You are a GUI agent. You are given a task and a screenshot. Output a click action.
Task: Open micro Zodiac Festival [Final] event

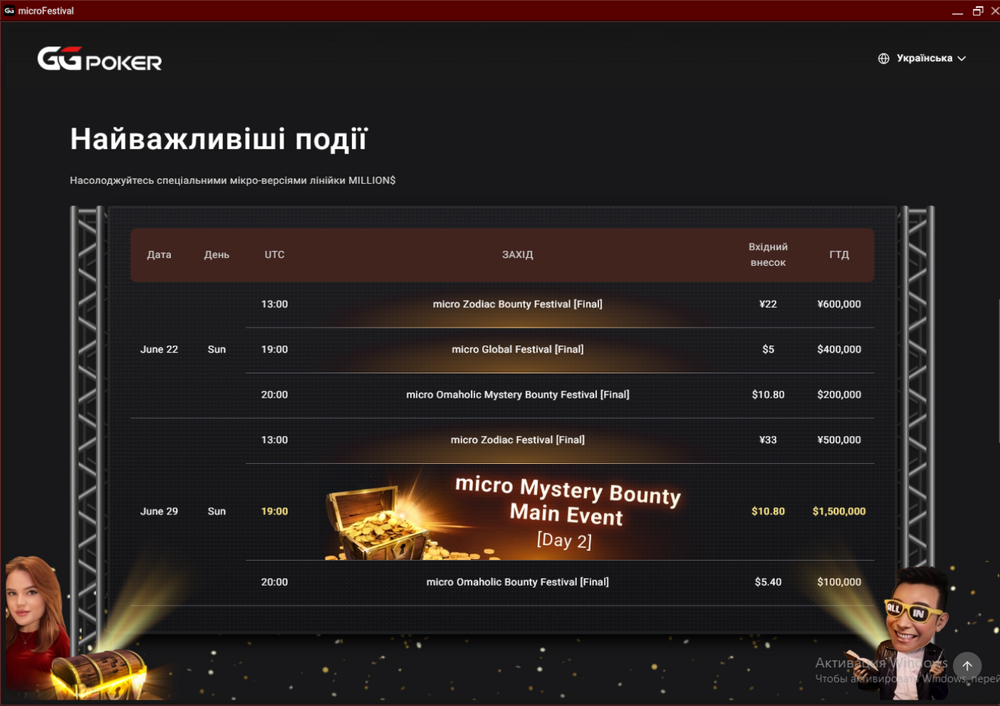[x=517, y=440]
